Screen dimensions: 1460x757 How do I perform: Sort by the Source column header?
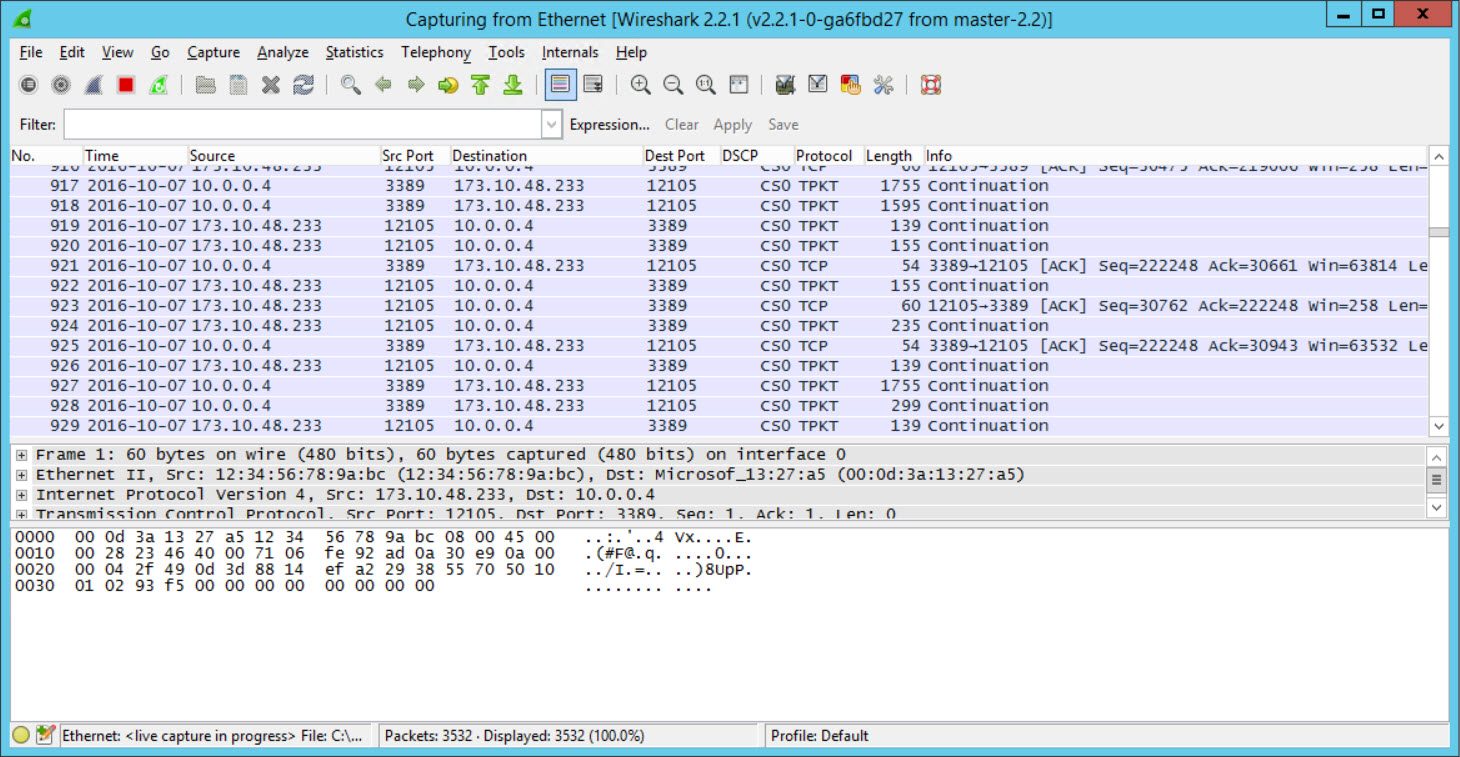(x=284, y=156)
